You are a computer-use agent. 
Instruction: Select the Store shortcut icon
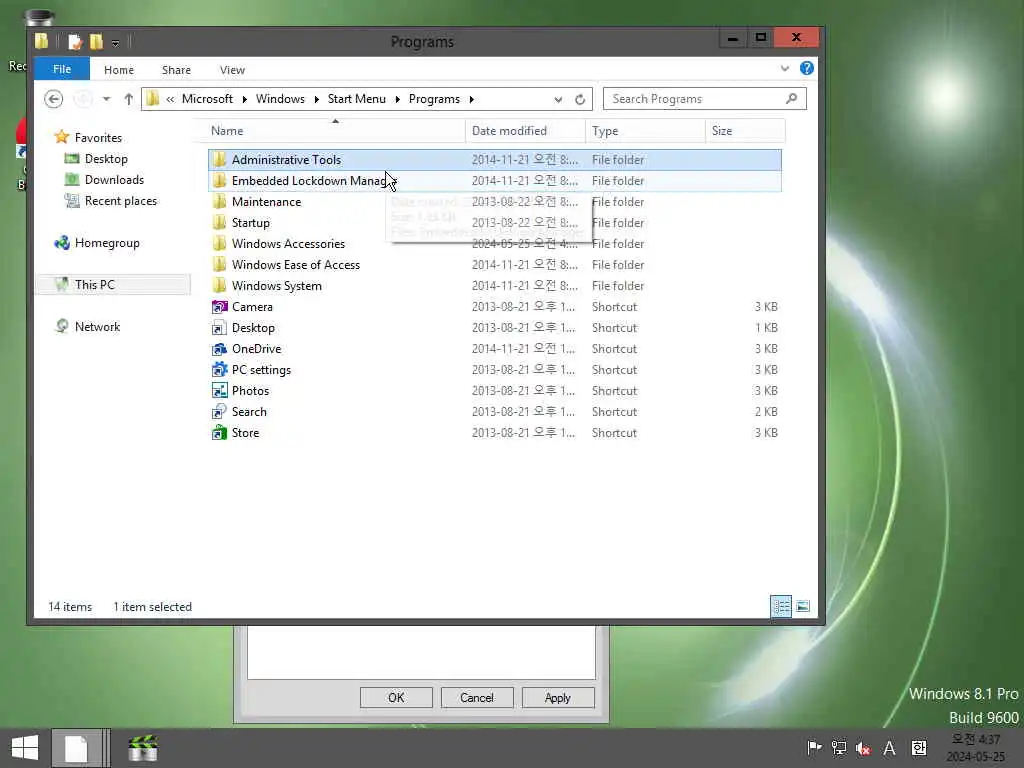[219, 432]
